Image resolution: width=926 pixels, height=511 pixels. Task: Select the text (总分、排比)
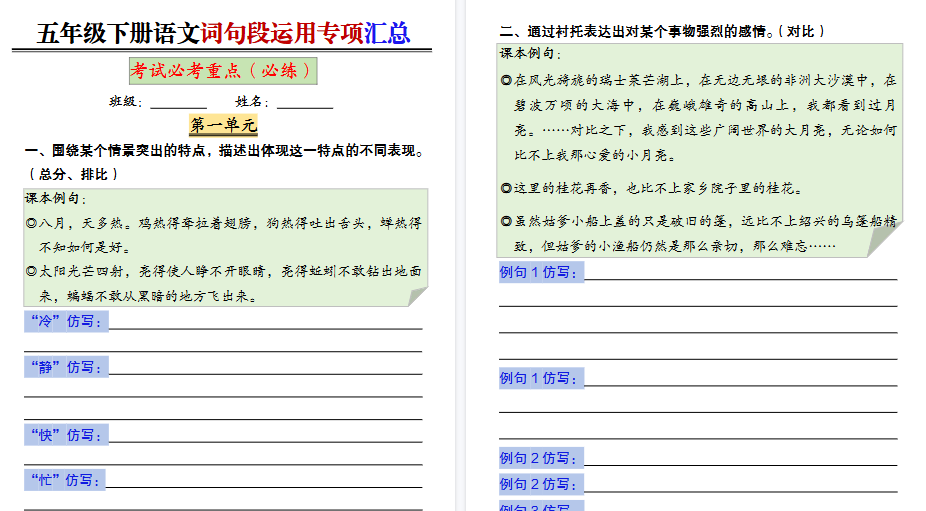coord(73,174)
